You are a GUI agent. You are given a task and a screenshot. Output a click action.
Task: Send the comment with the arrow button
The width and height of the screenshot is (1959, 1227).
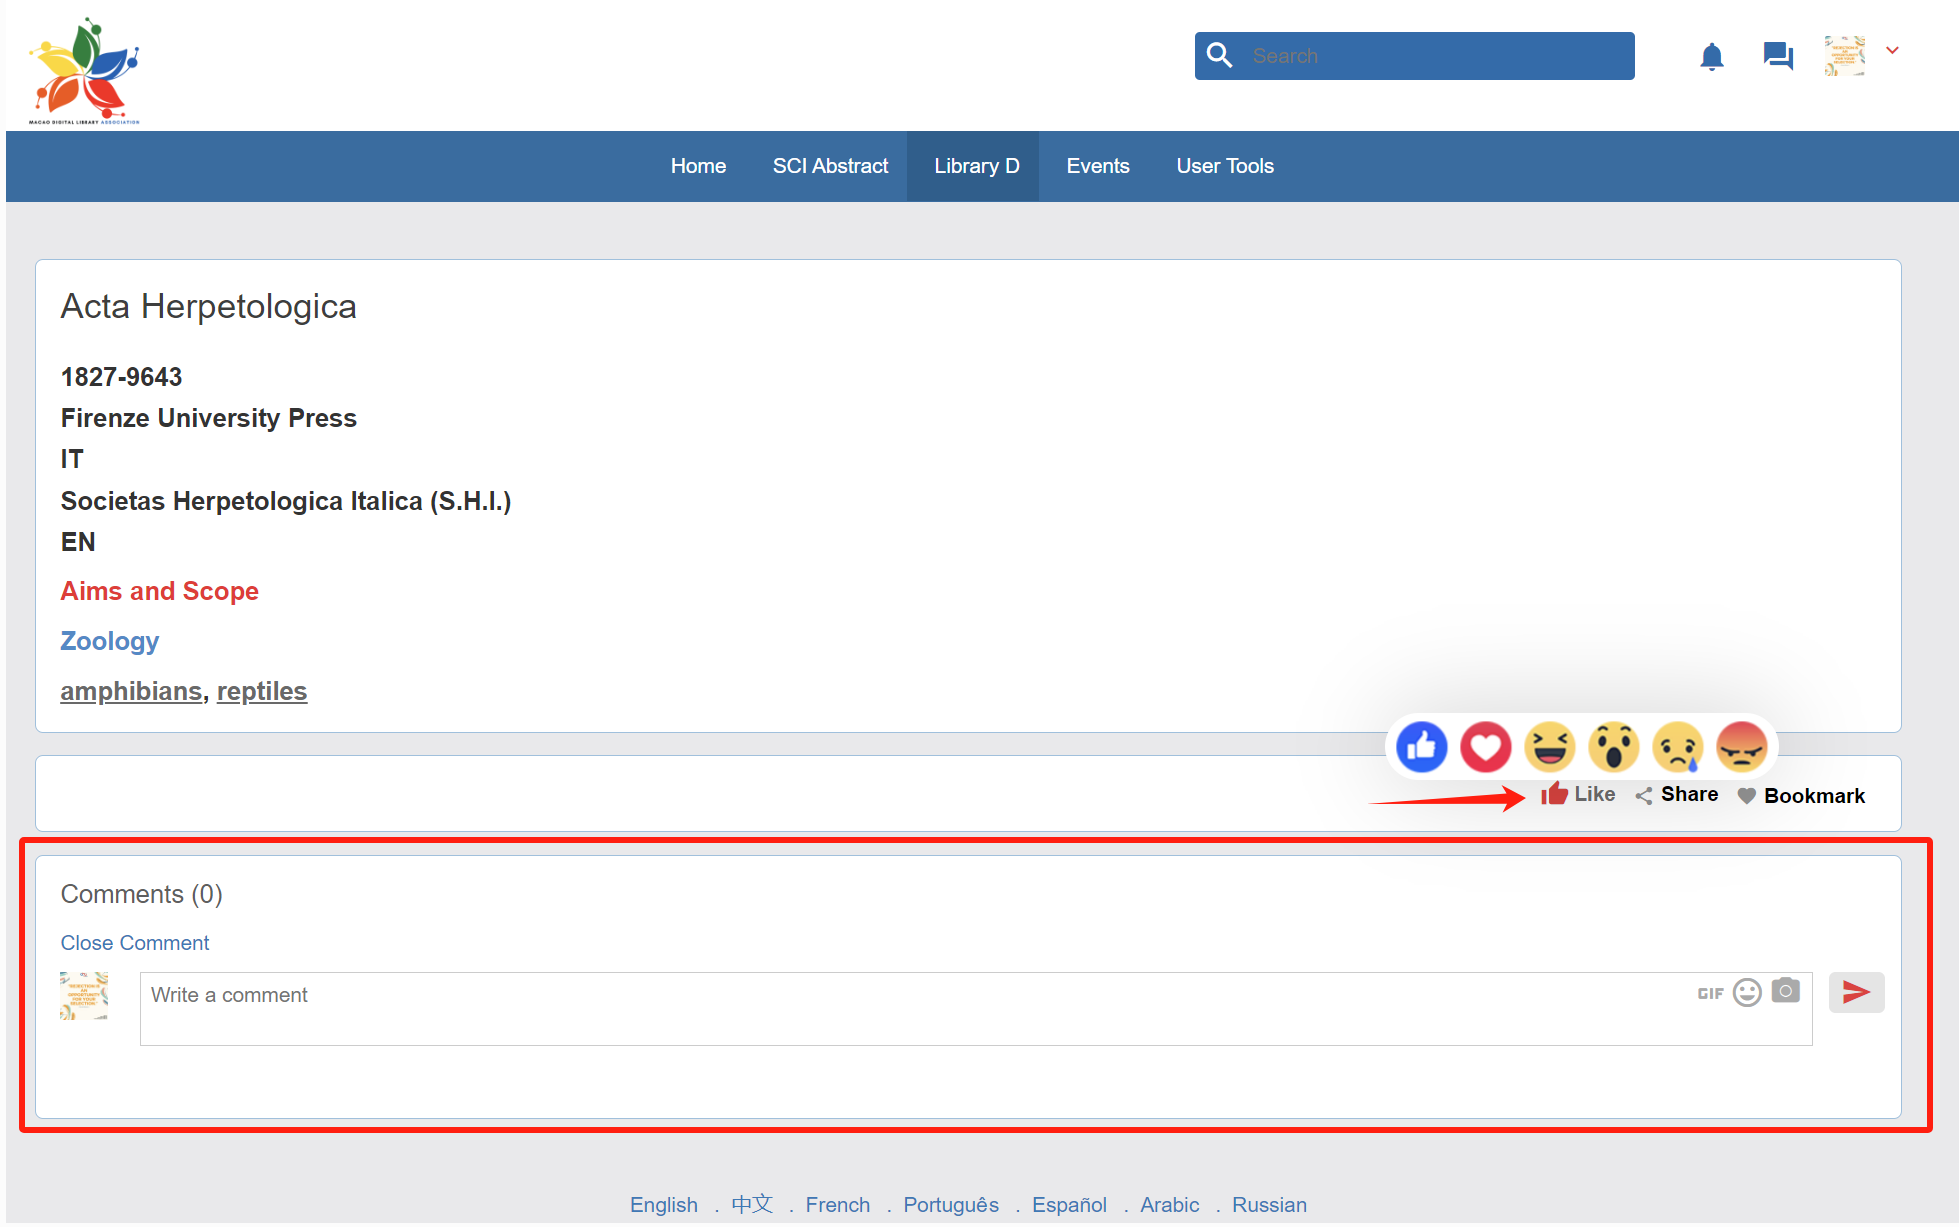pos(1856,992)
